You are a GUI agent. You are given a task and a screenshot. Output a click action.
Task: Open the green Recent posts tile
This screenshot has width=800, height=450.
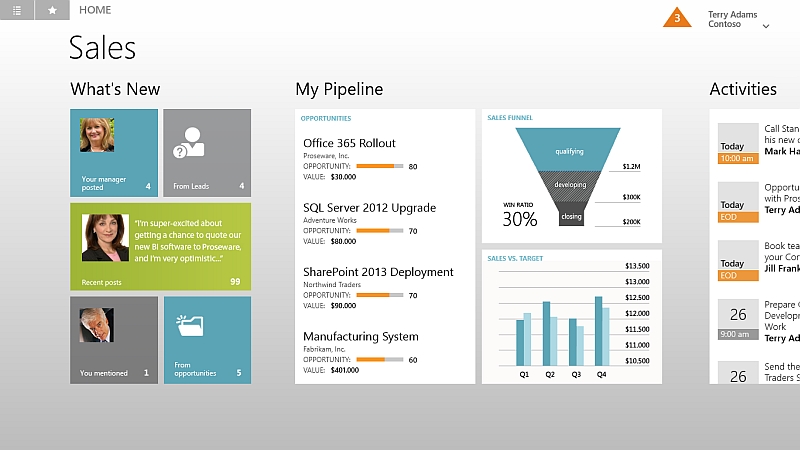click(x=160, y=246)
